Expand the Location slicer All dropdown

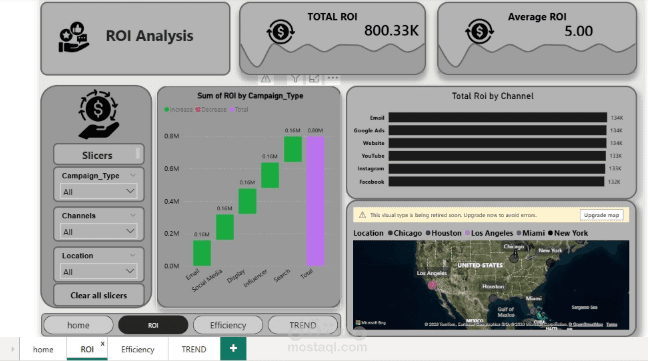pos(99,272)
